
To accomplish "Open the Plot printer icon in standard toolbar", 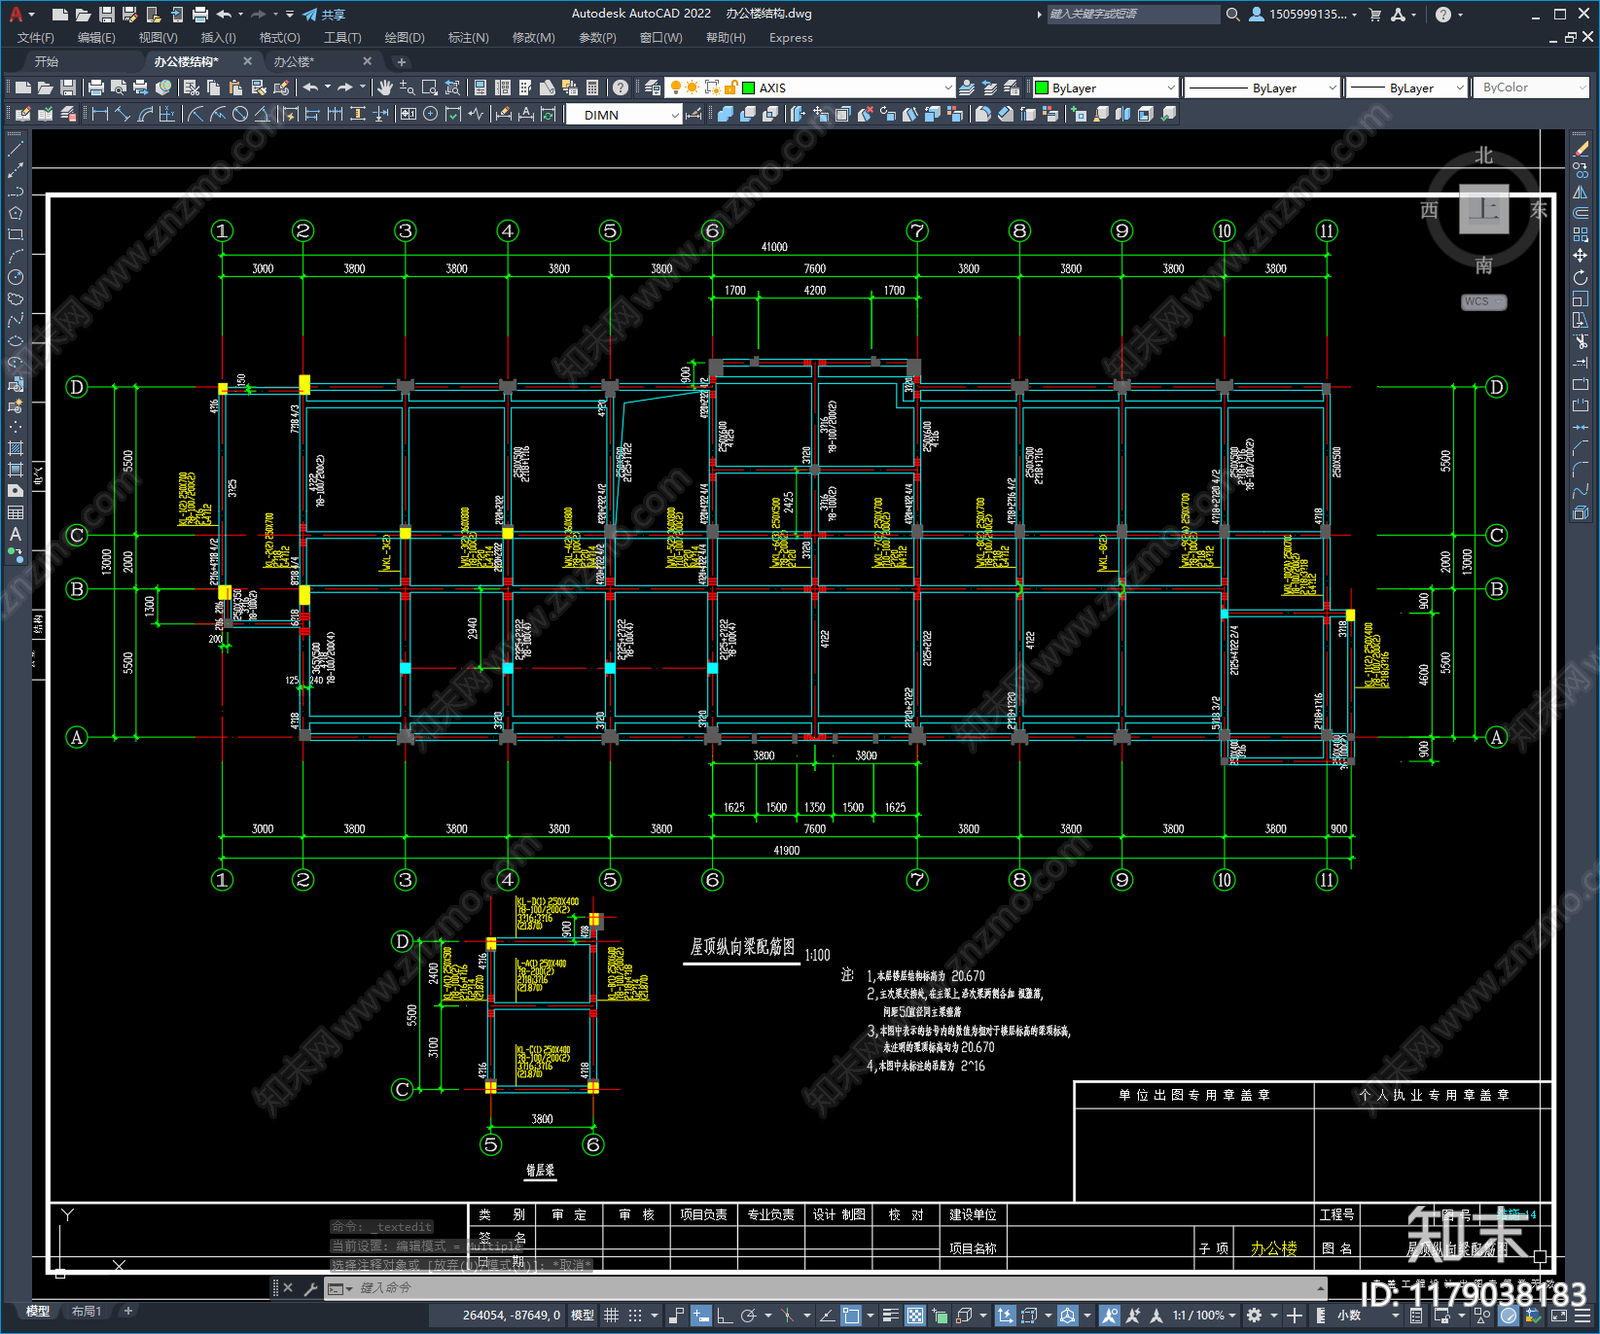I will [96, 88].
